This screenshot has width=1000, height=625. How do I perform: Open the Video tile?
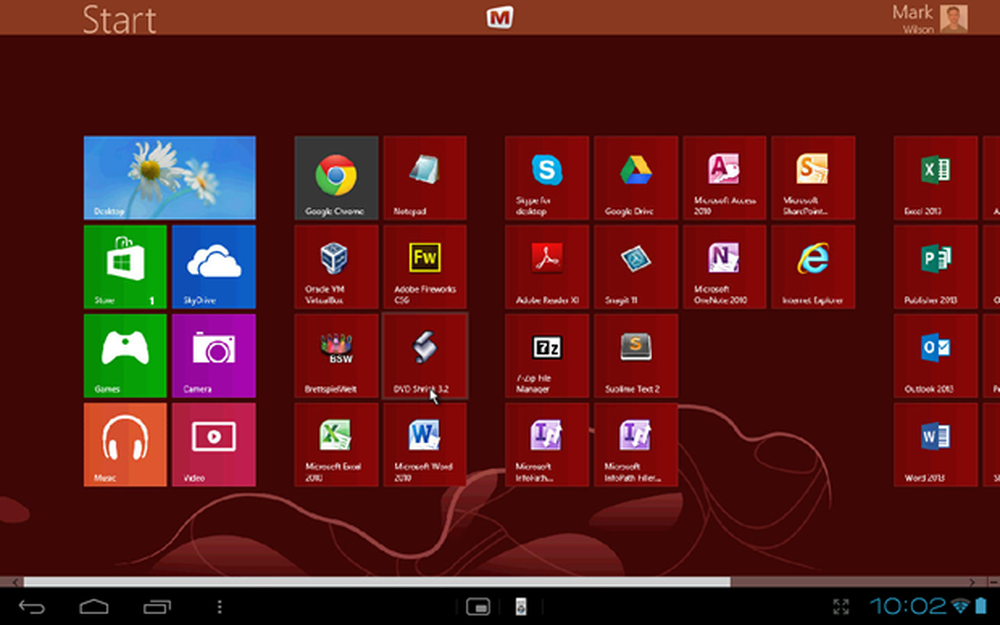pos(214,445)
